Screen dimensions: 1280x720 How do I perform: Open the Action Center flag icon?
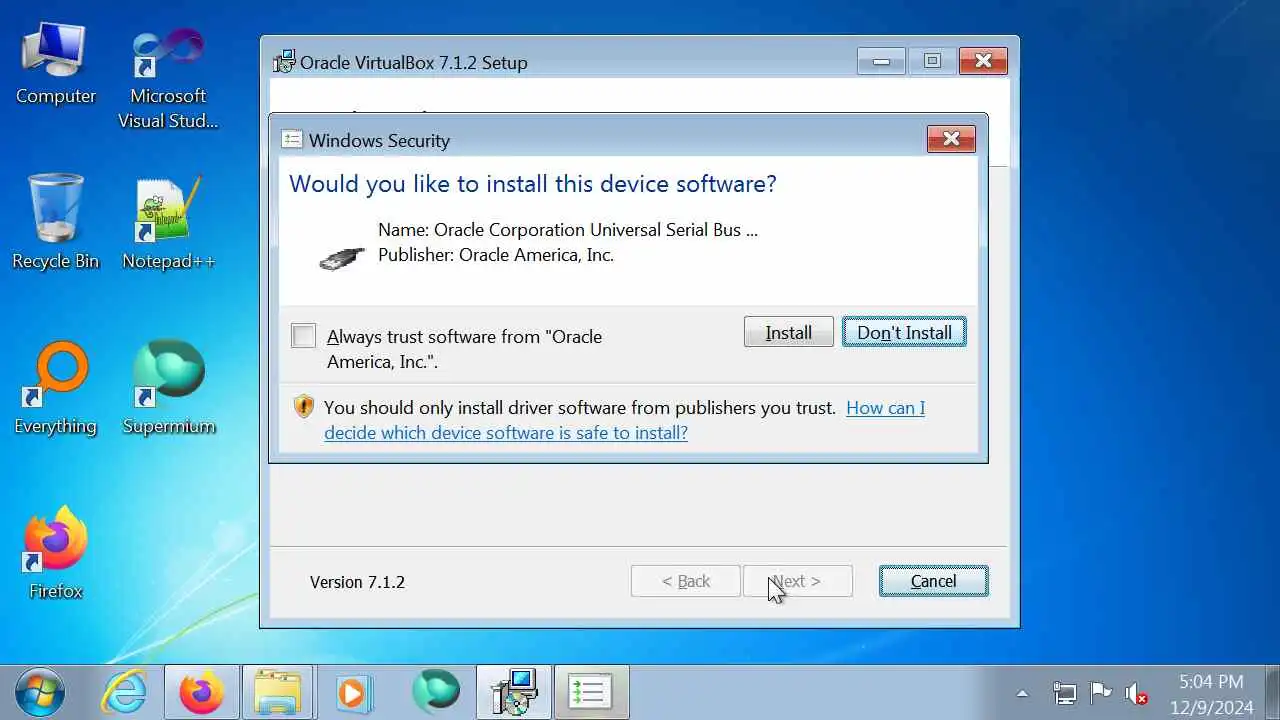(1100, 693)
